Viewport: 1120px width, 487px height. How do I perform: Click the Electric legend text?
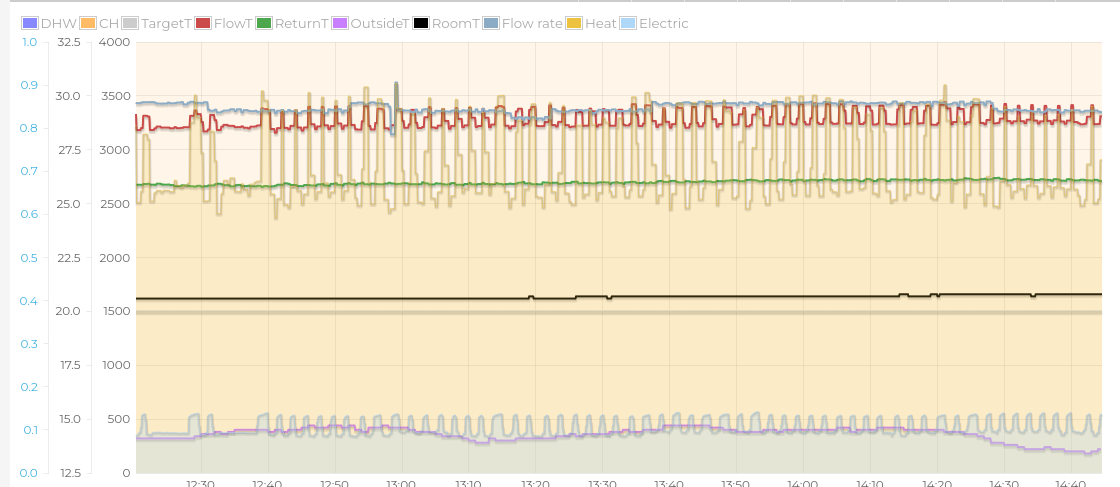[x=664, y=23]
